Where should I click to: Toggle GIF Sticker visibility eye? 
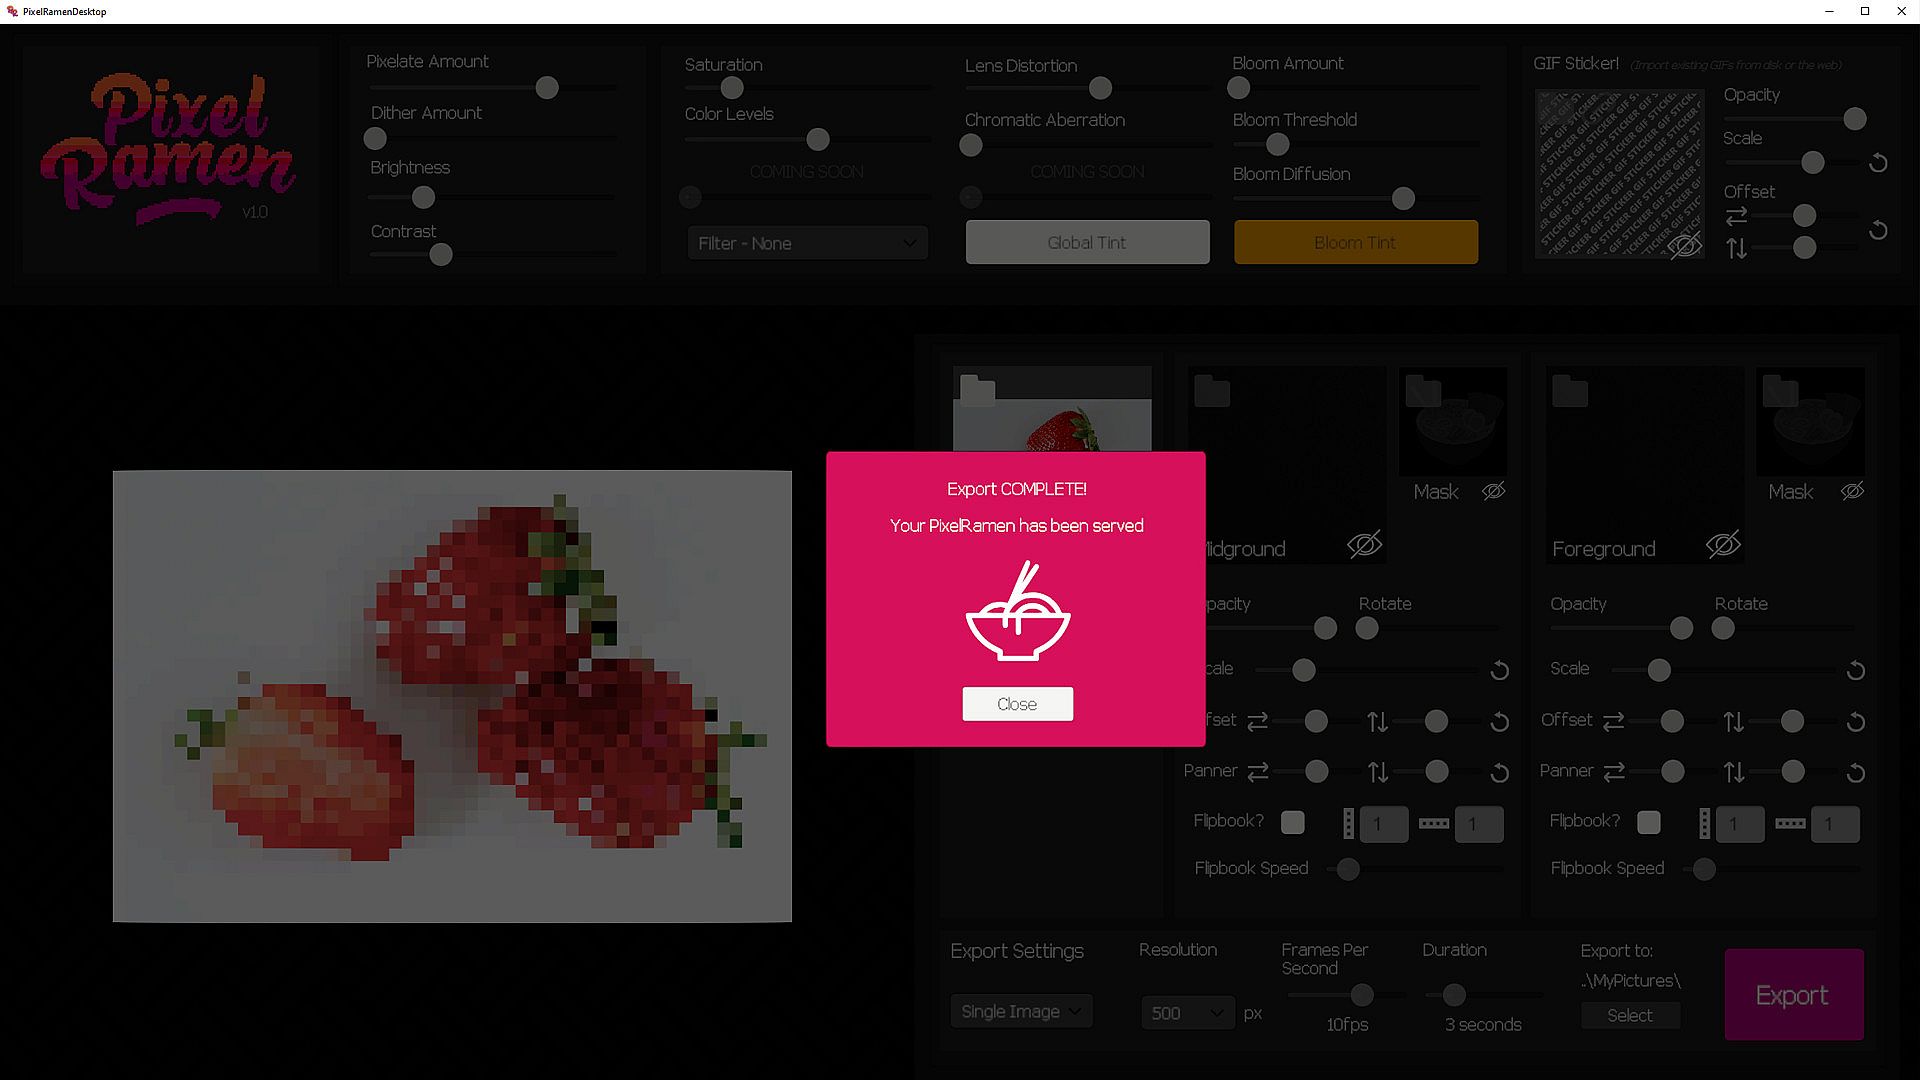[1684, 245]
